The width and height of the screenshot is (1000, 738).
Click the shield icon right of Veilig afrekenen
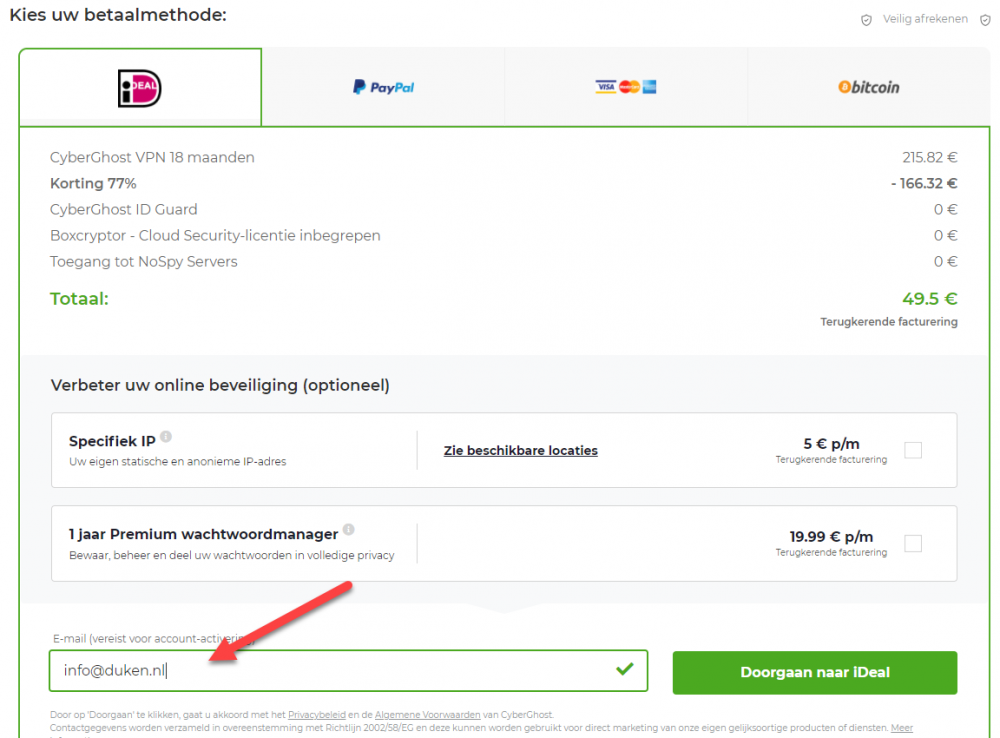tap(986, 20)
